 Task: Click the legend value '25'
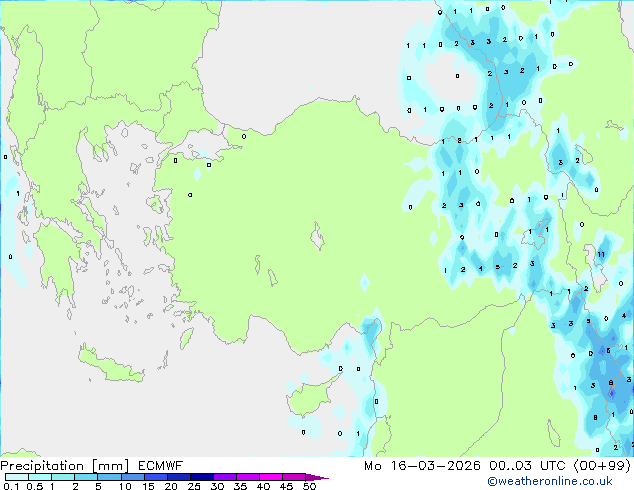[194, 486]
